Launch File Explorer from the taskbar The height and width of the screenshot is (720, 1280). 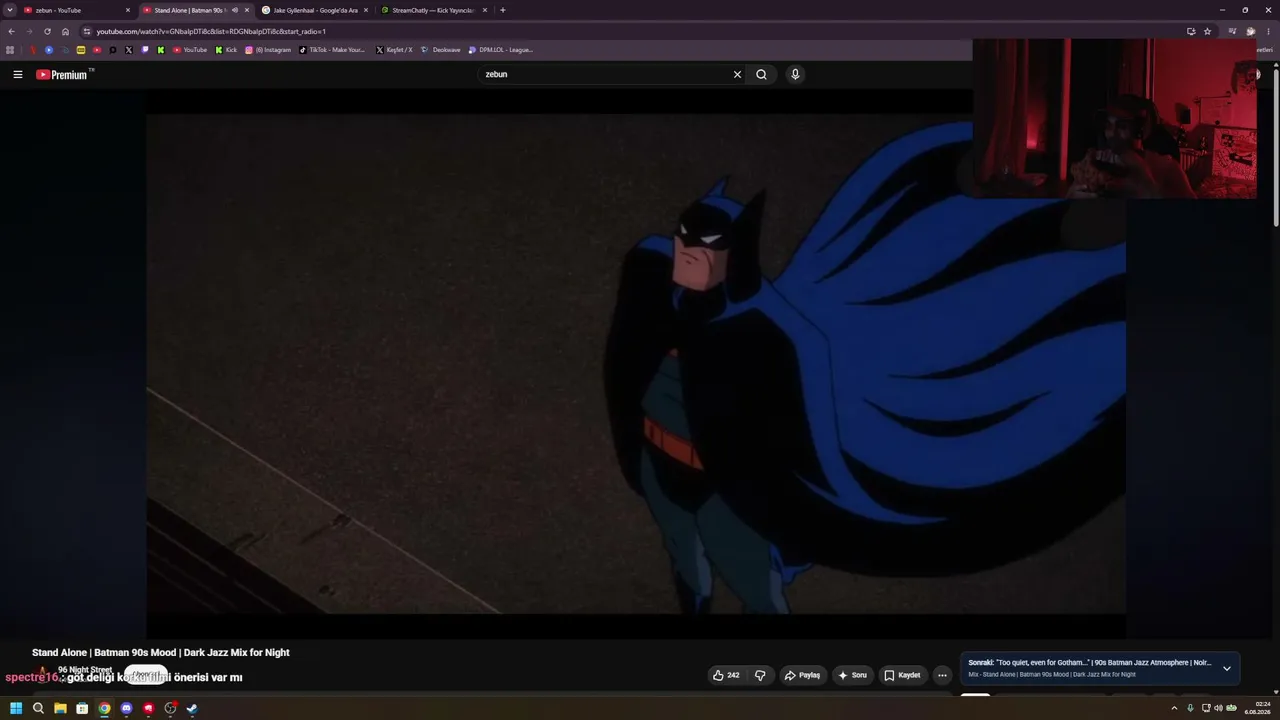pos(60,708)
